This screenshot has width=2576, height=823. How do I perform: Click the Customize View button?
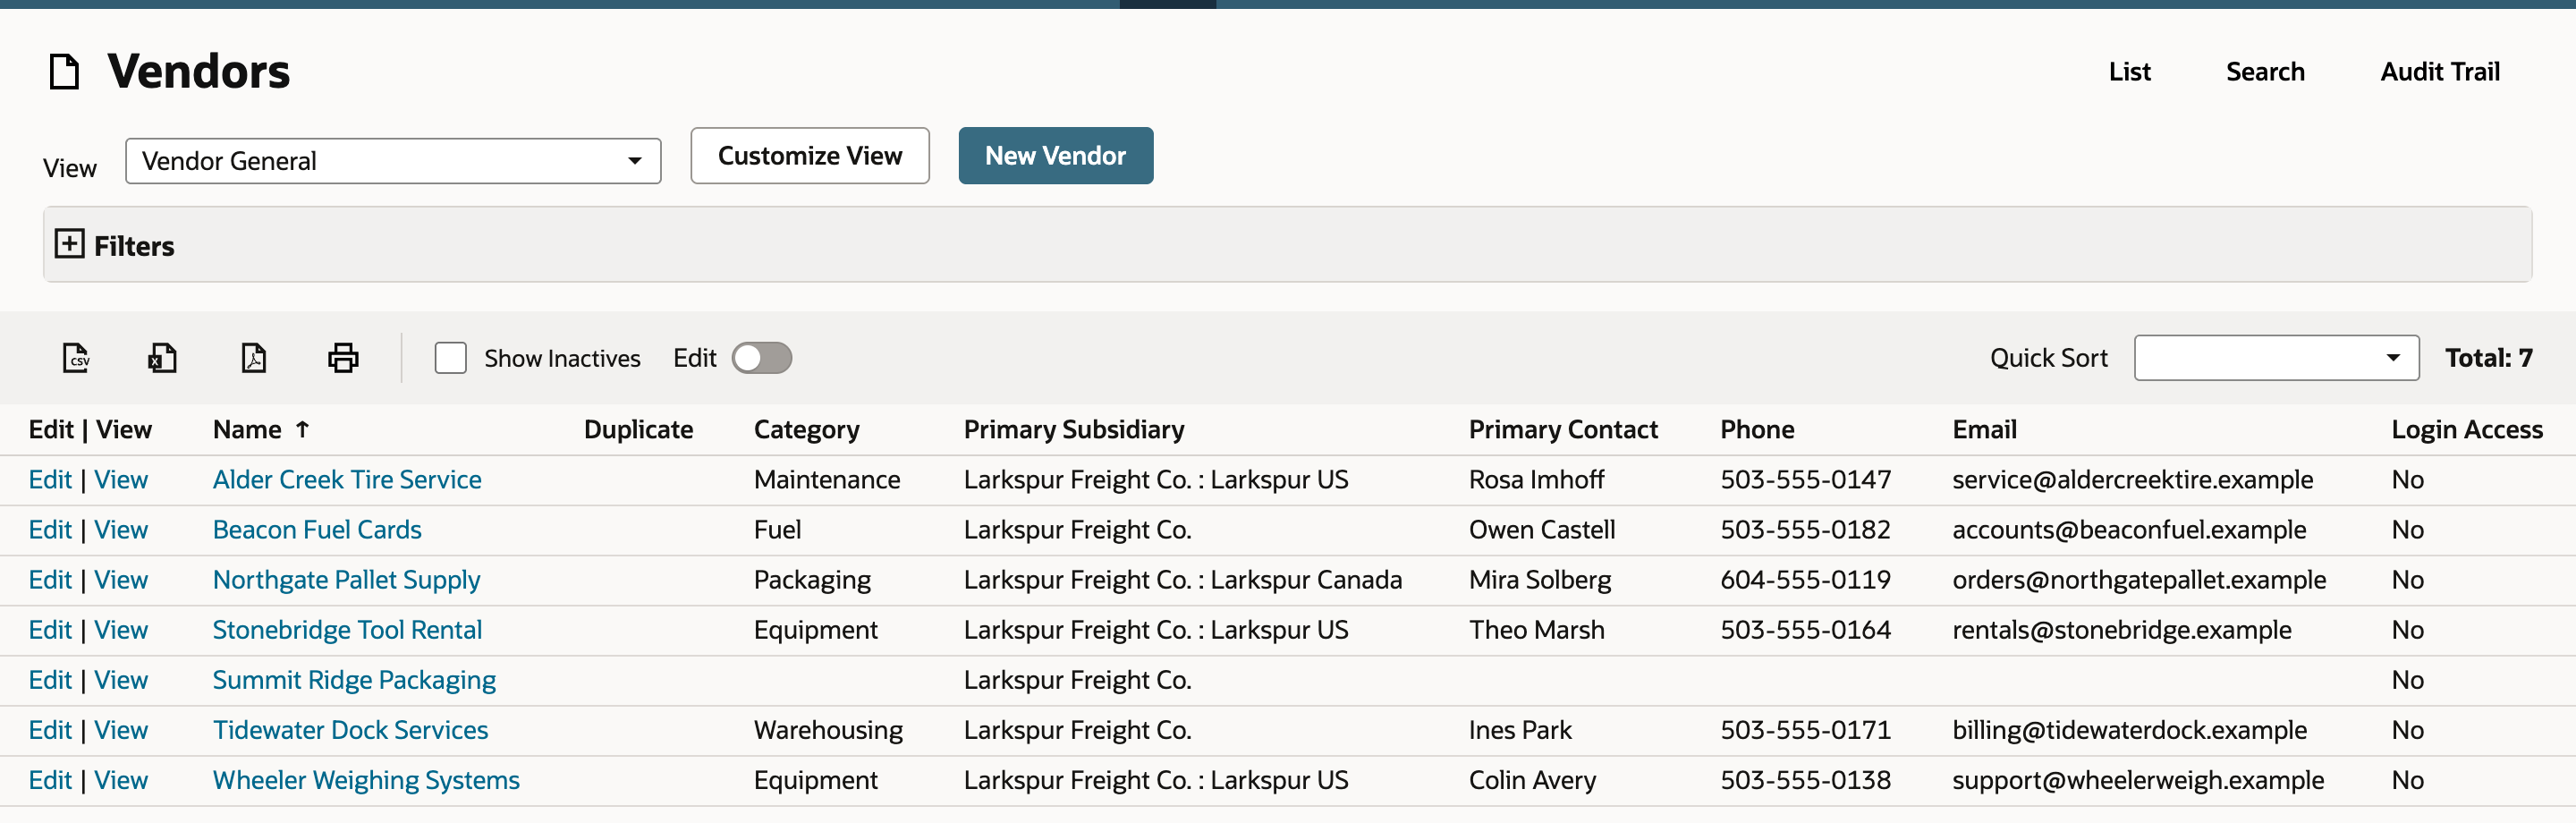point(810,156)
